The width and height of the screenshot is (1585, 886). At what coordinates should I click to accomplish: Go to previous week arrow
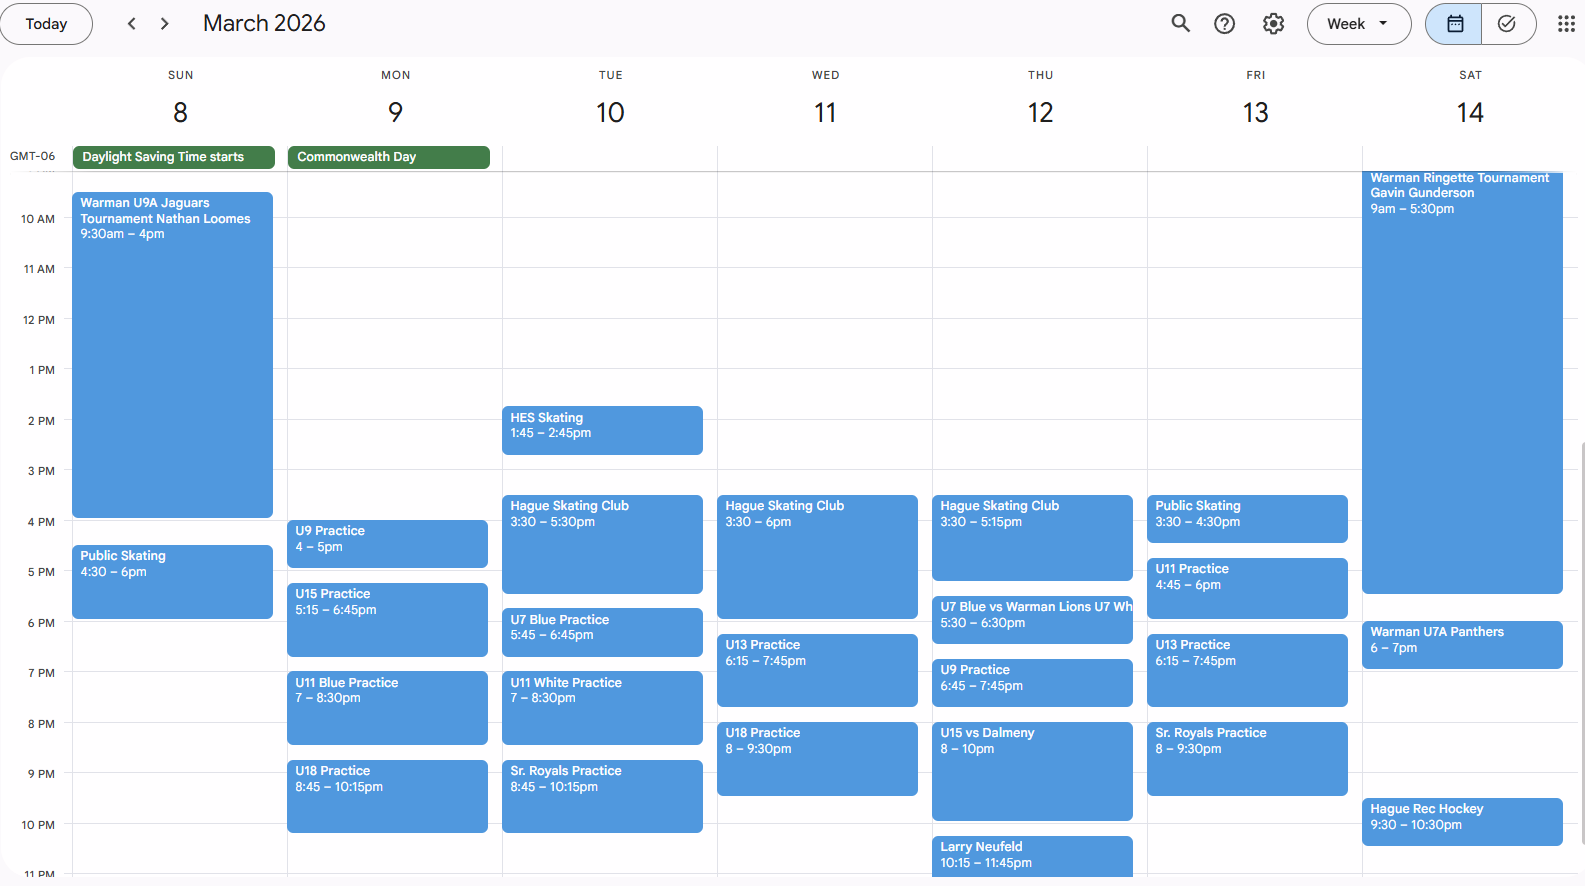131,24
